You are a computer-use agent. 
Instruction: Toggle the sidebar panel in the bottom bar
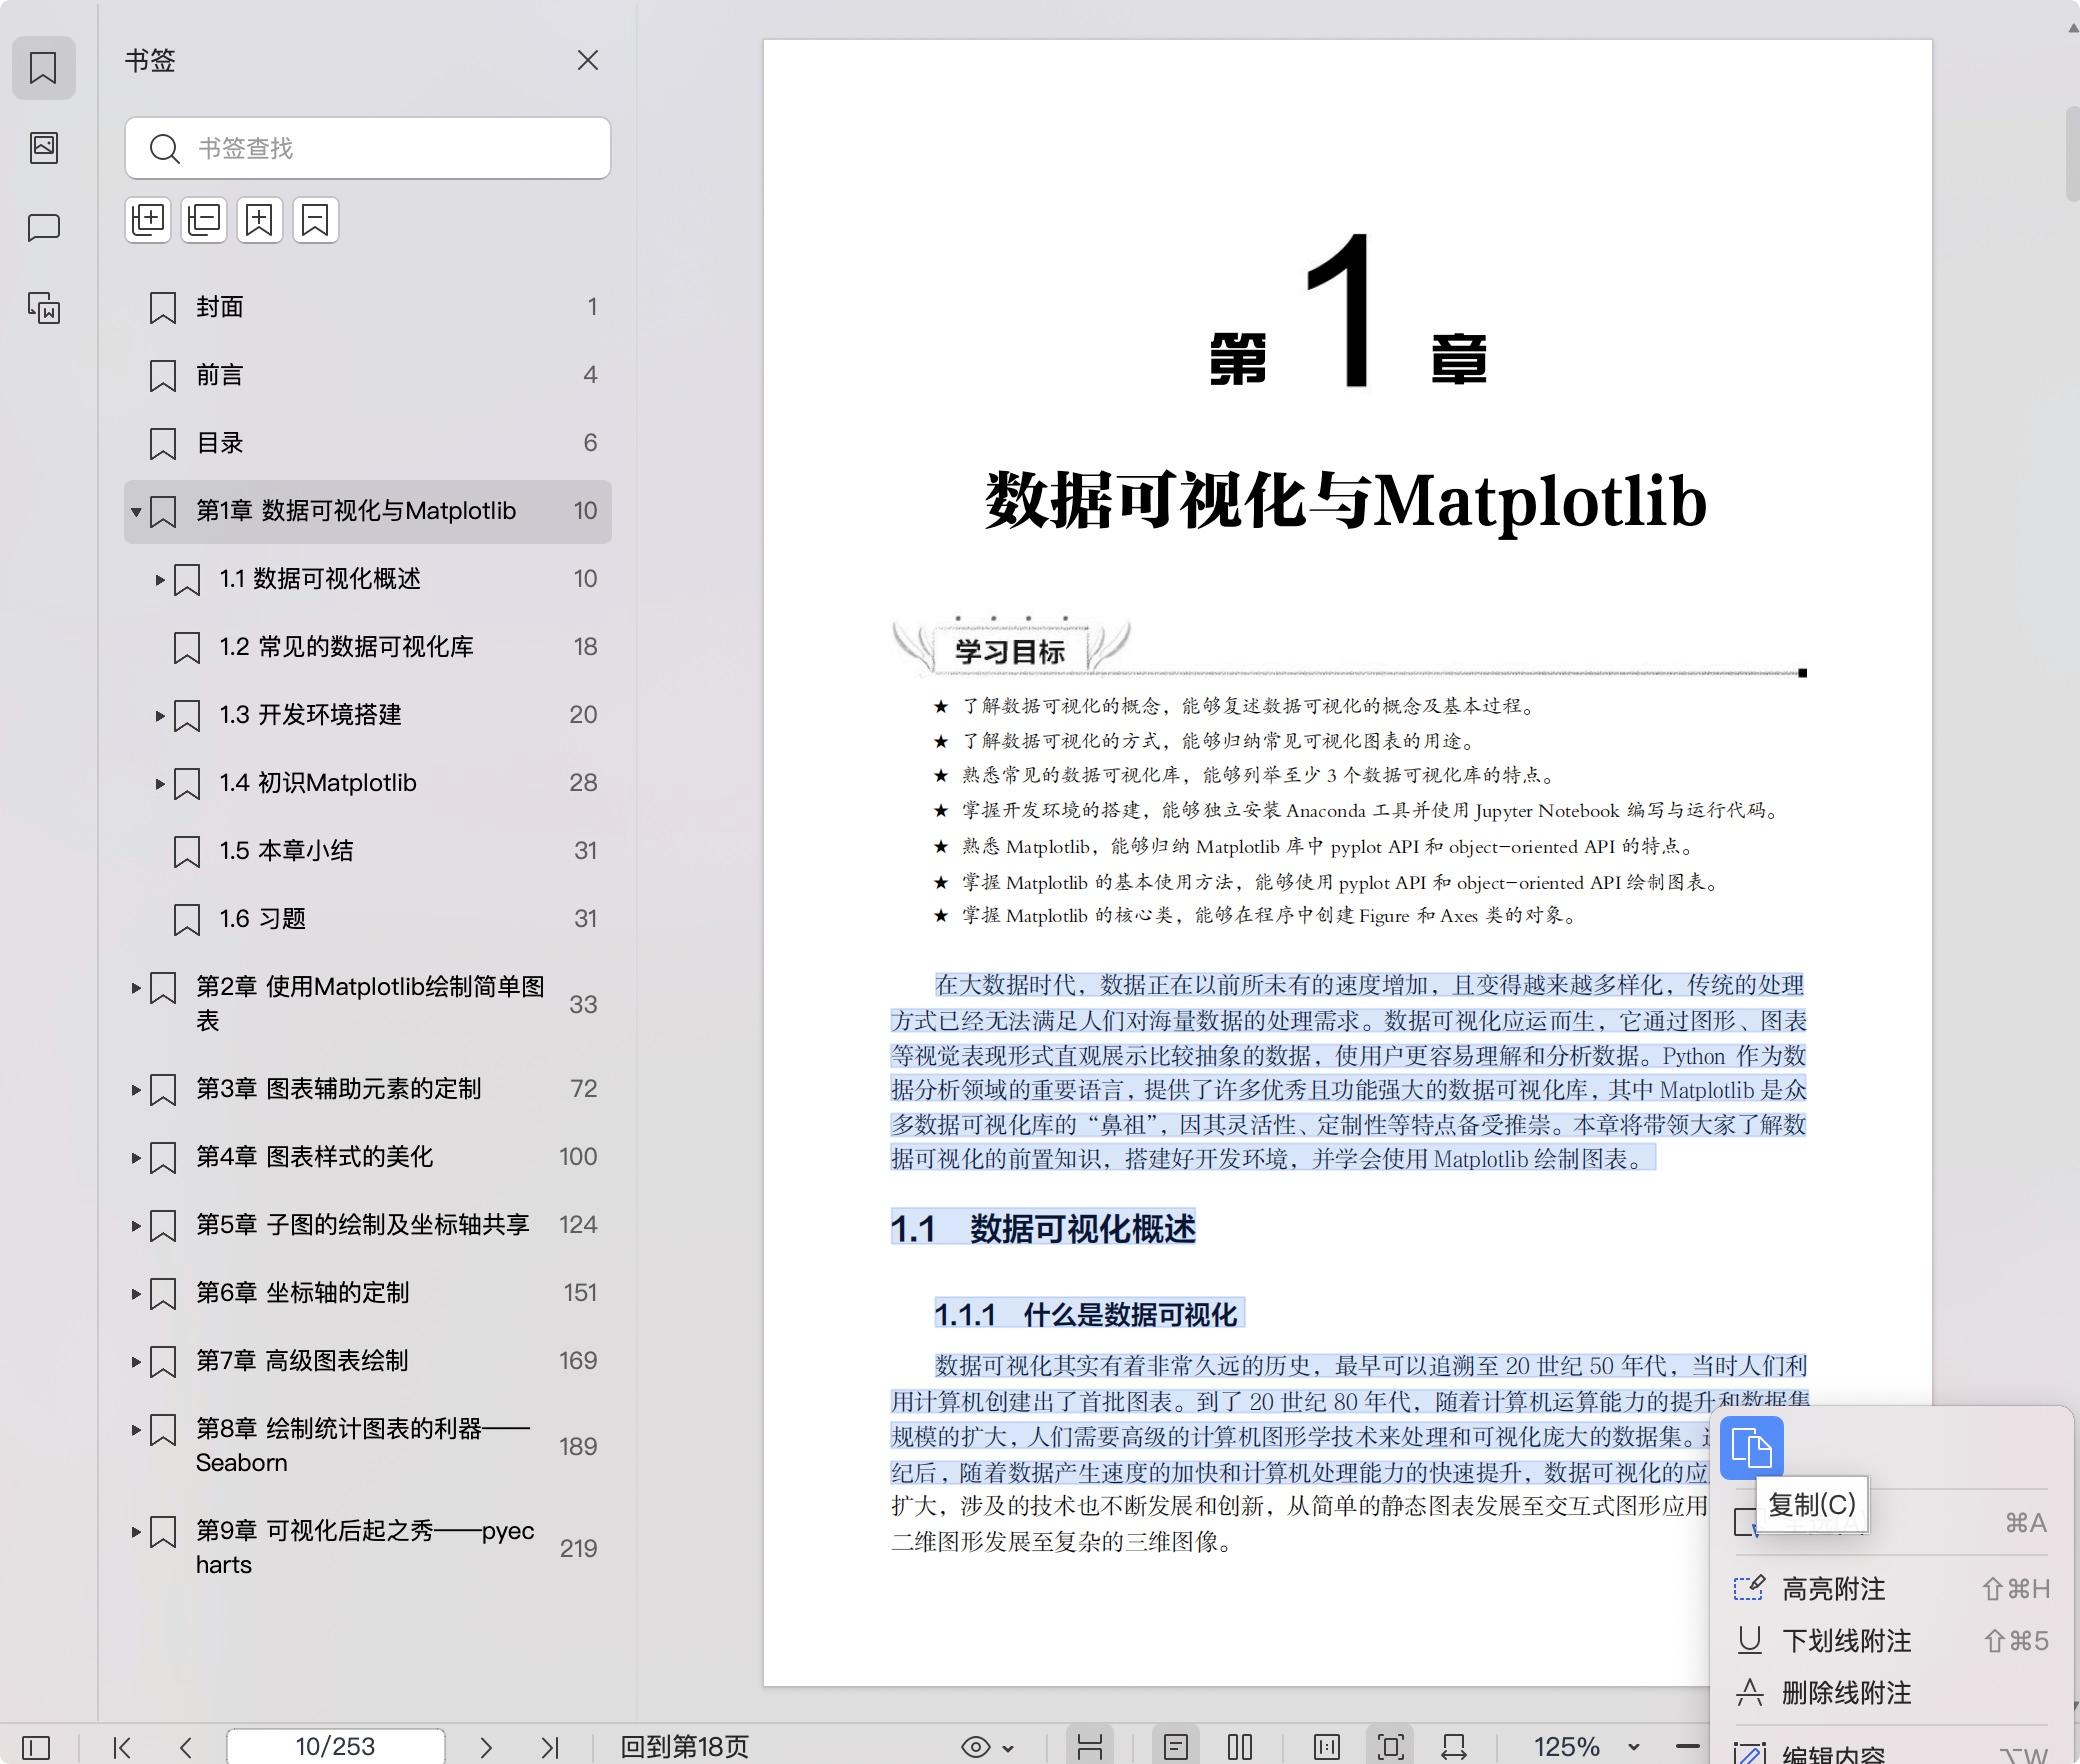[36, 1747]
